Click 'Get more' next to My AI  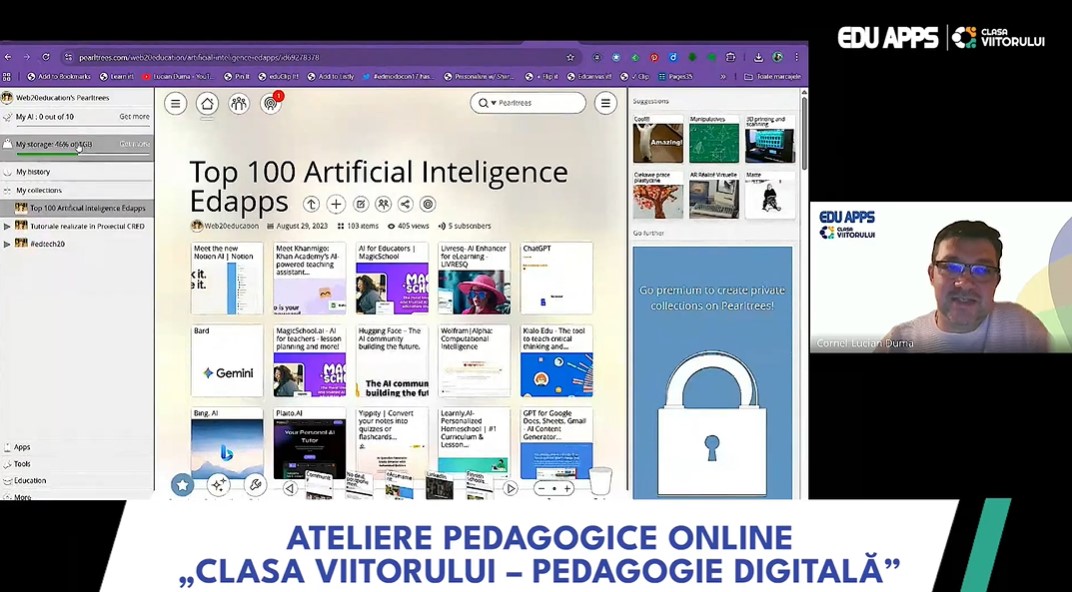pyautogui.click(x=134, y=117)
